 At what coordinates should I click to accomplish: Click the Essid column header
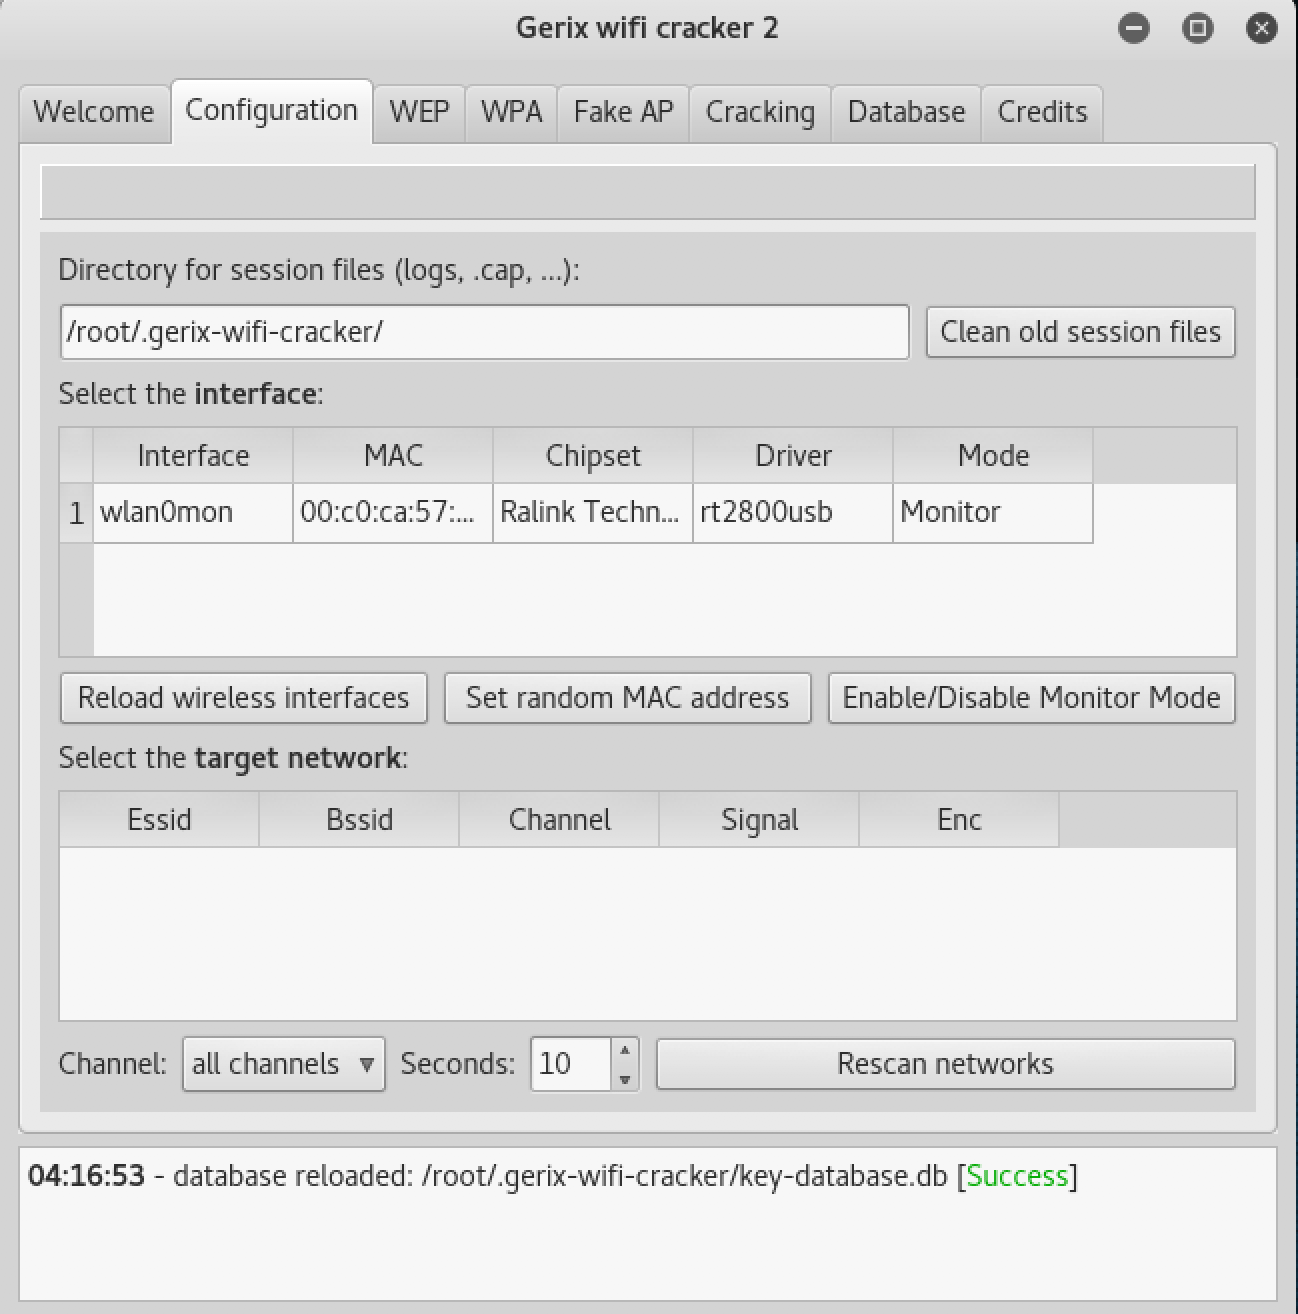point(158,819)
